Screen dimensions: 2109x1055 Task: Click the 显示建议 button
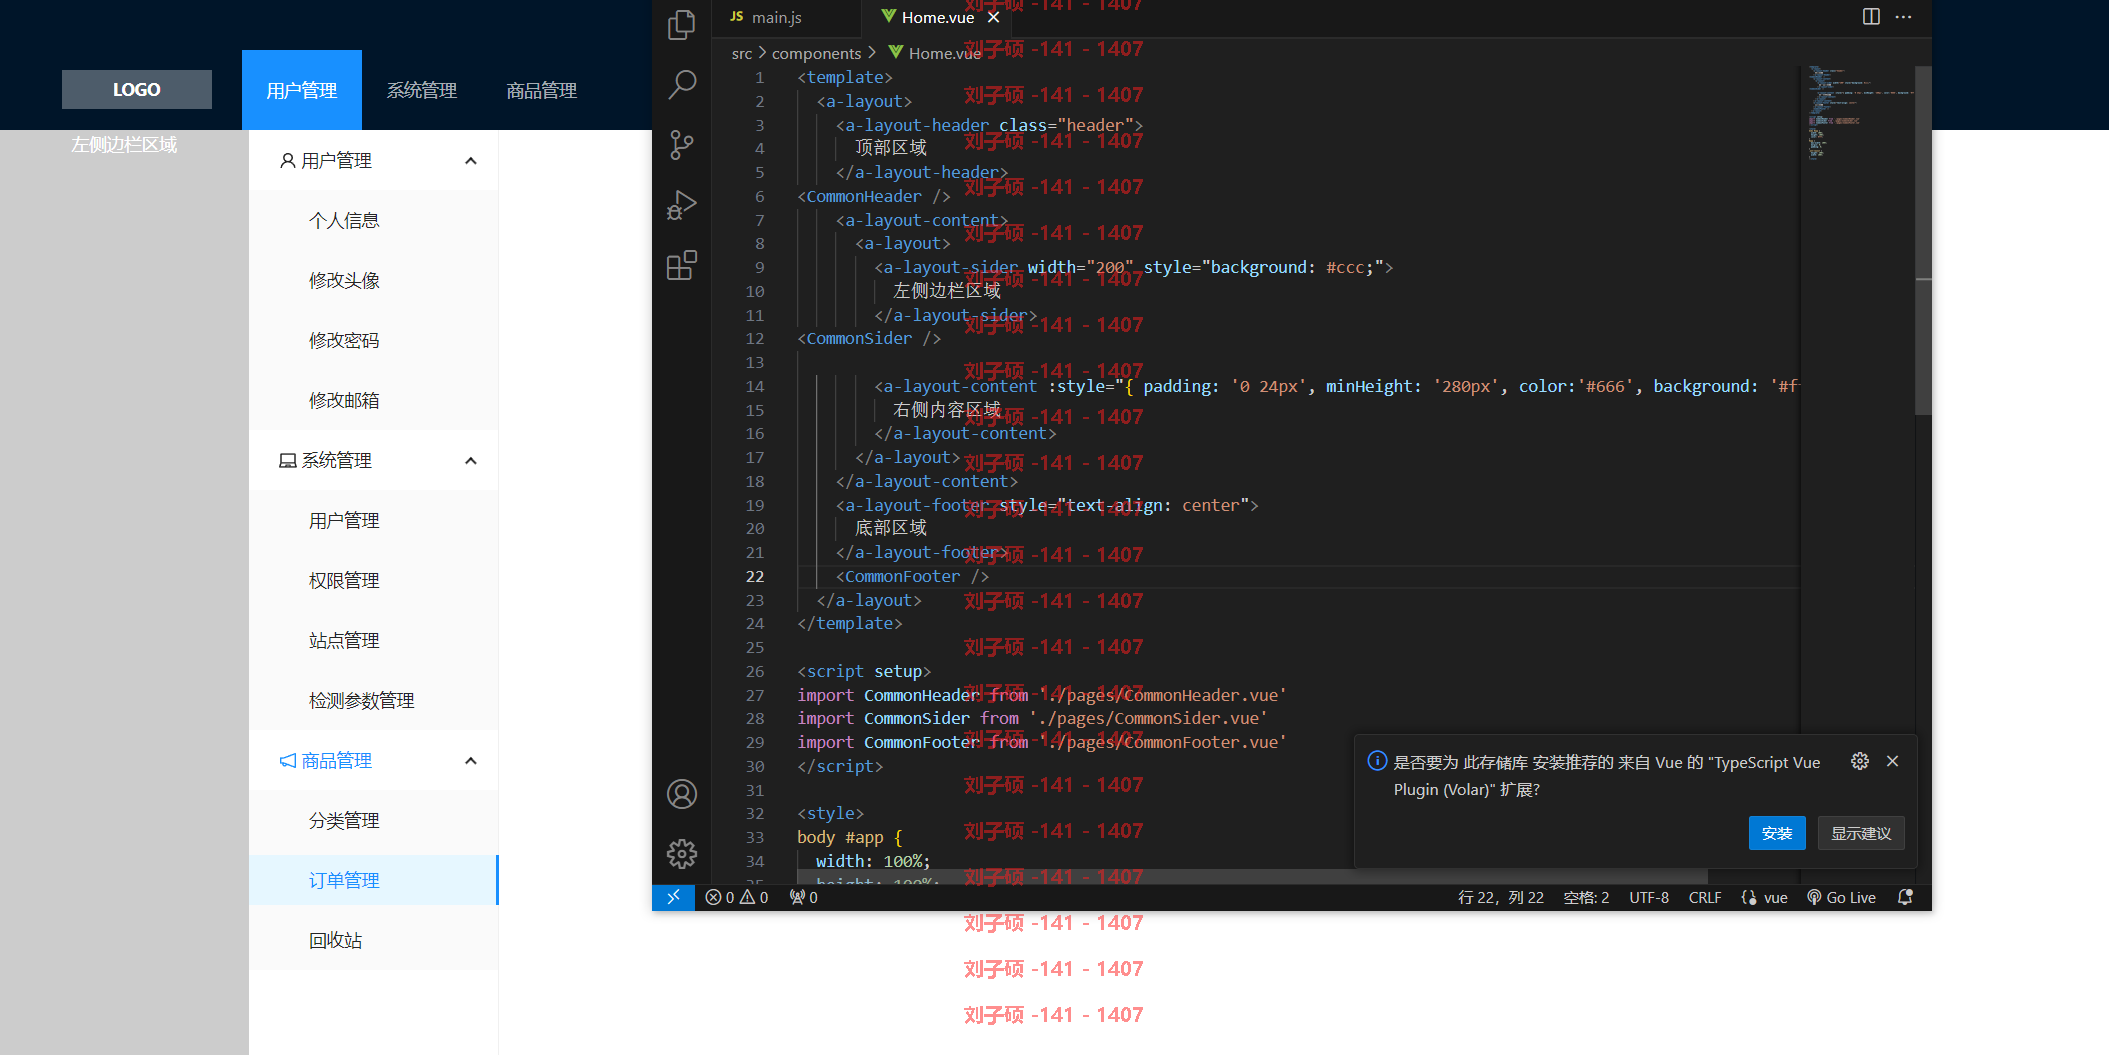coord(1861,833)
